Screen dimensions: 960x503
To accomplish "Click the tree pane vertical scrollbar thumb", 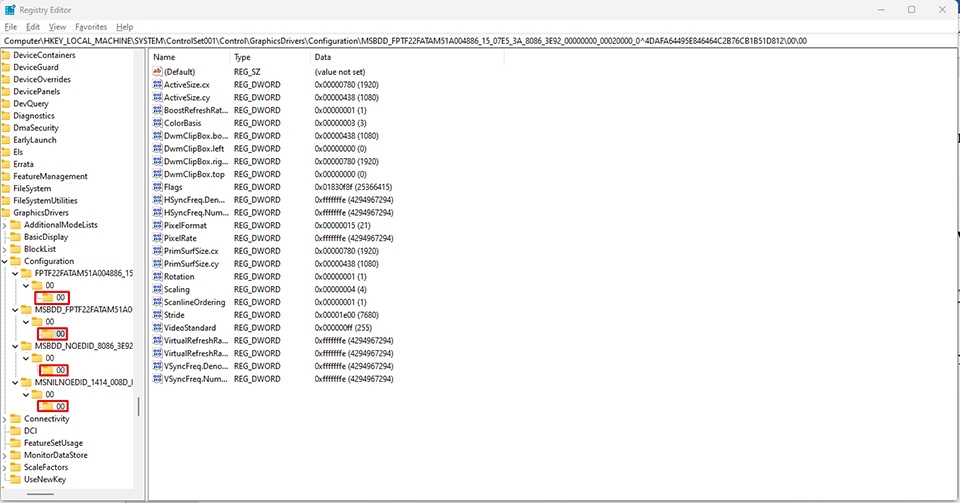I will click(x=138, y=406).
